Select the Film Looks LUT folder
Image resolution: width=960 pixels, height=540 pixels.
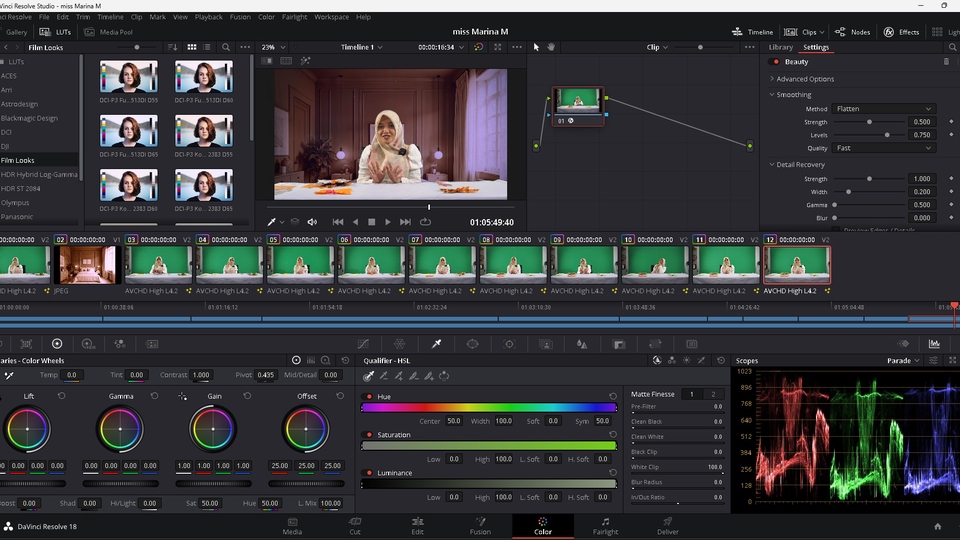[x=39, y=160]
